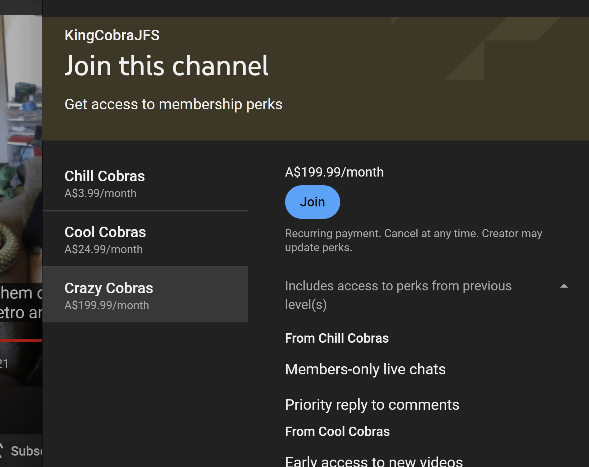Click the Recurring payment notice text

pyautogui.click(x=413, y=240)
